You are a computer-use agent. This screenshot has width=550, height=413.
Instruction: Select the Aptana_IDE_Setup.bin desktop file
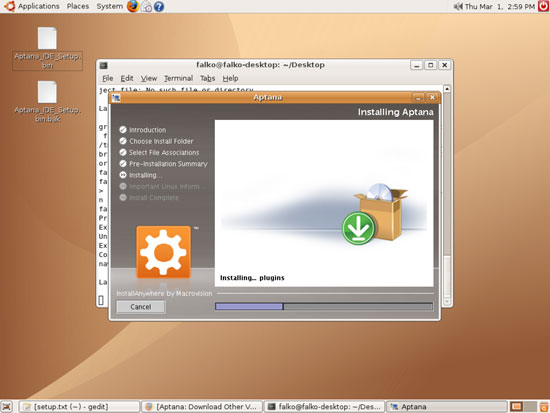(47, 48)
